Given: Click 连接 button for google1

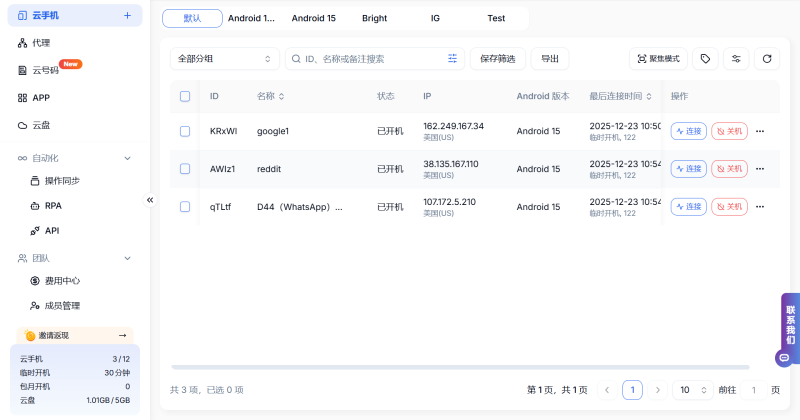Looking at the screenshot, I should [688, 131].
